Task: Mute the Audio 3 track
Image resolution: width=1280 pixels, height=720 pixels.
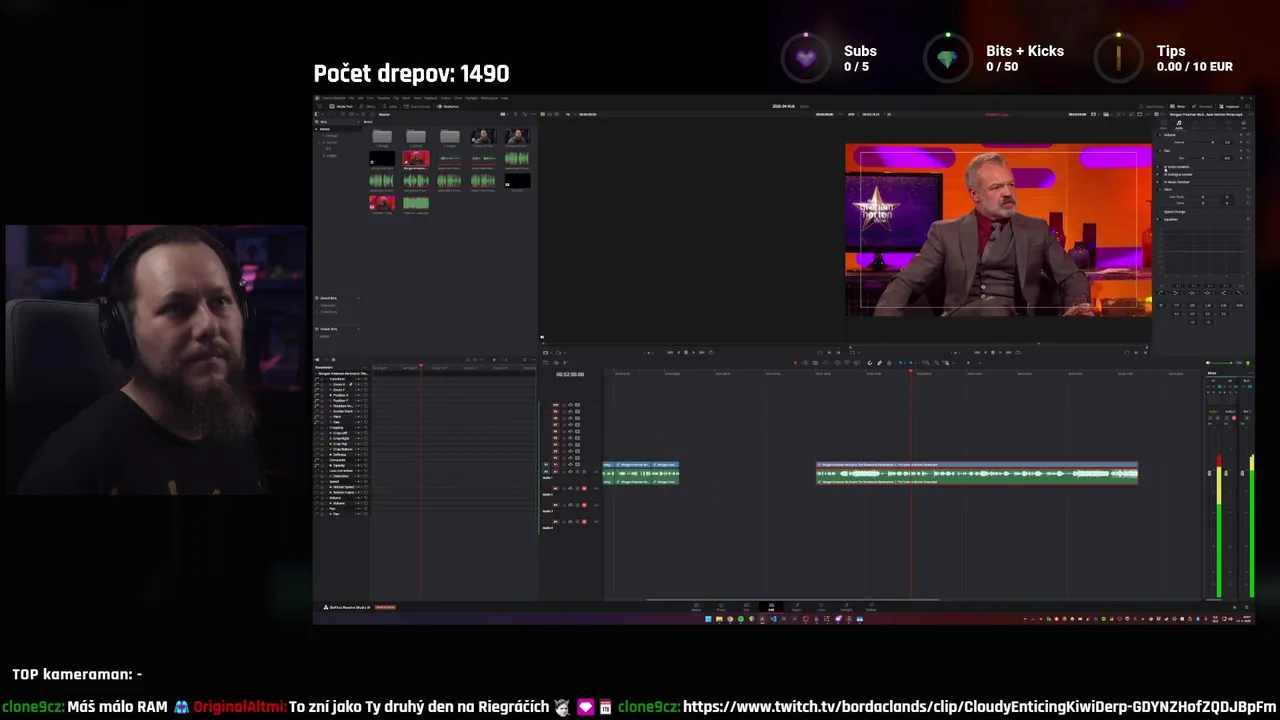Action: click(x=584, y=505)
